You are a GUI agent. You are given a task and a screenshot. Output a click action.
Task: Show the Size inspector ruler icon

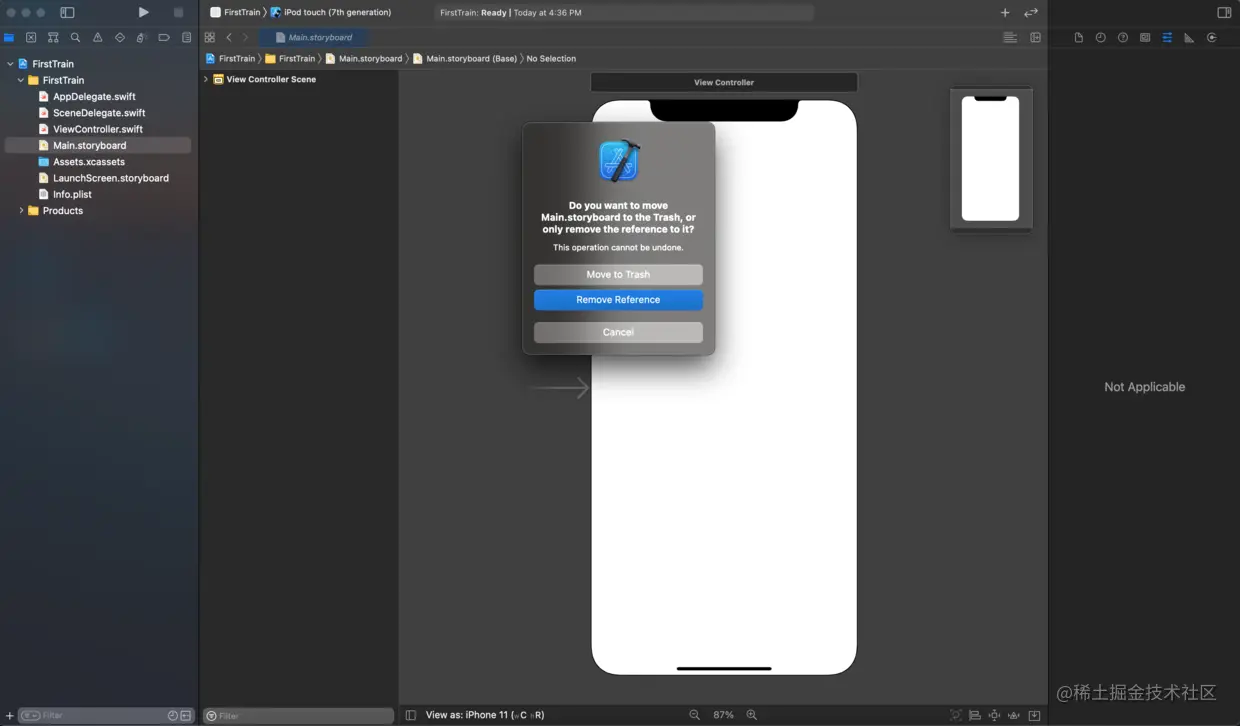[x=1189, y=37]
